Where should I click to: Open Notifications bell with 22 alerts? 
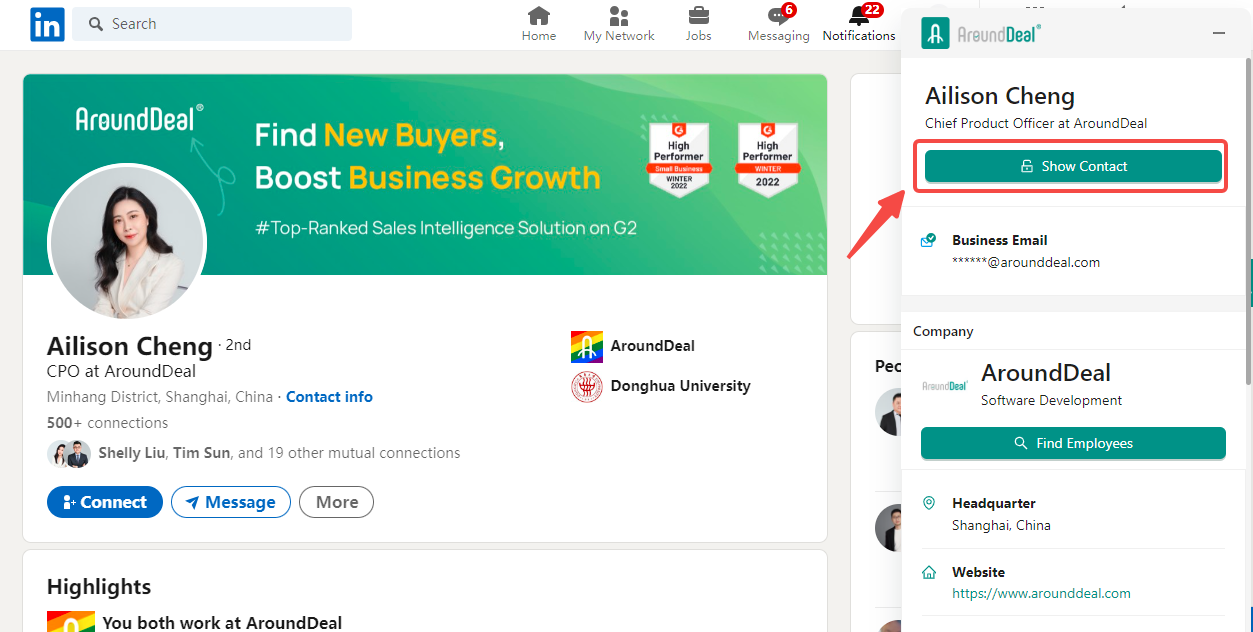[858, 17]
